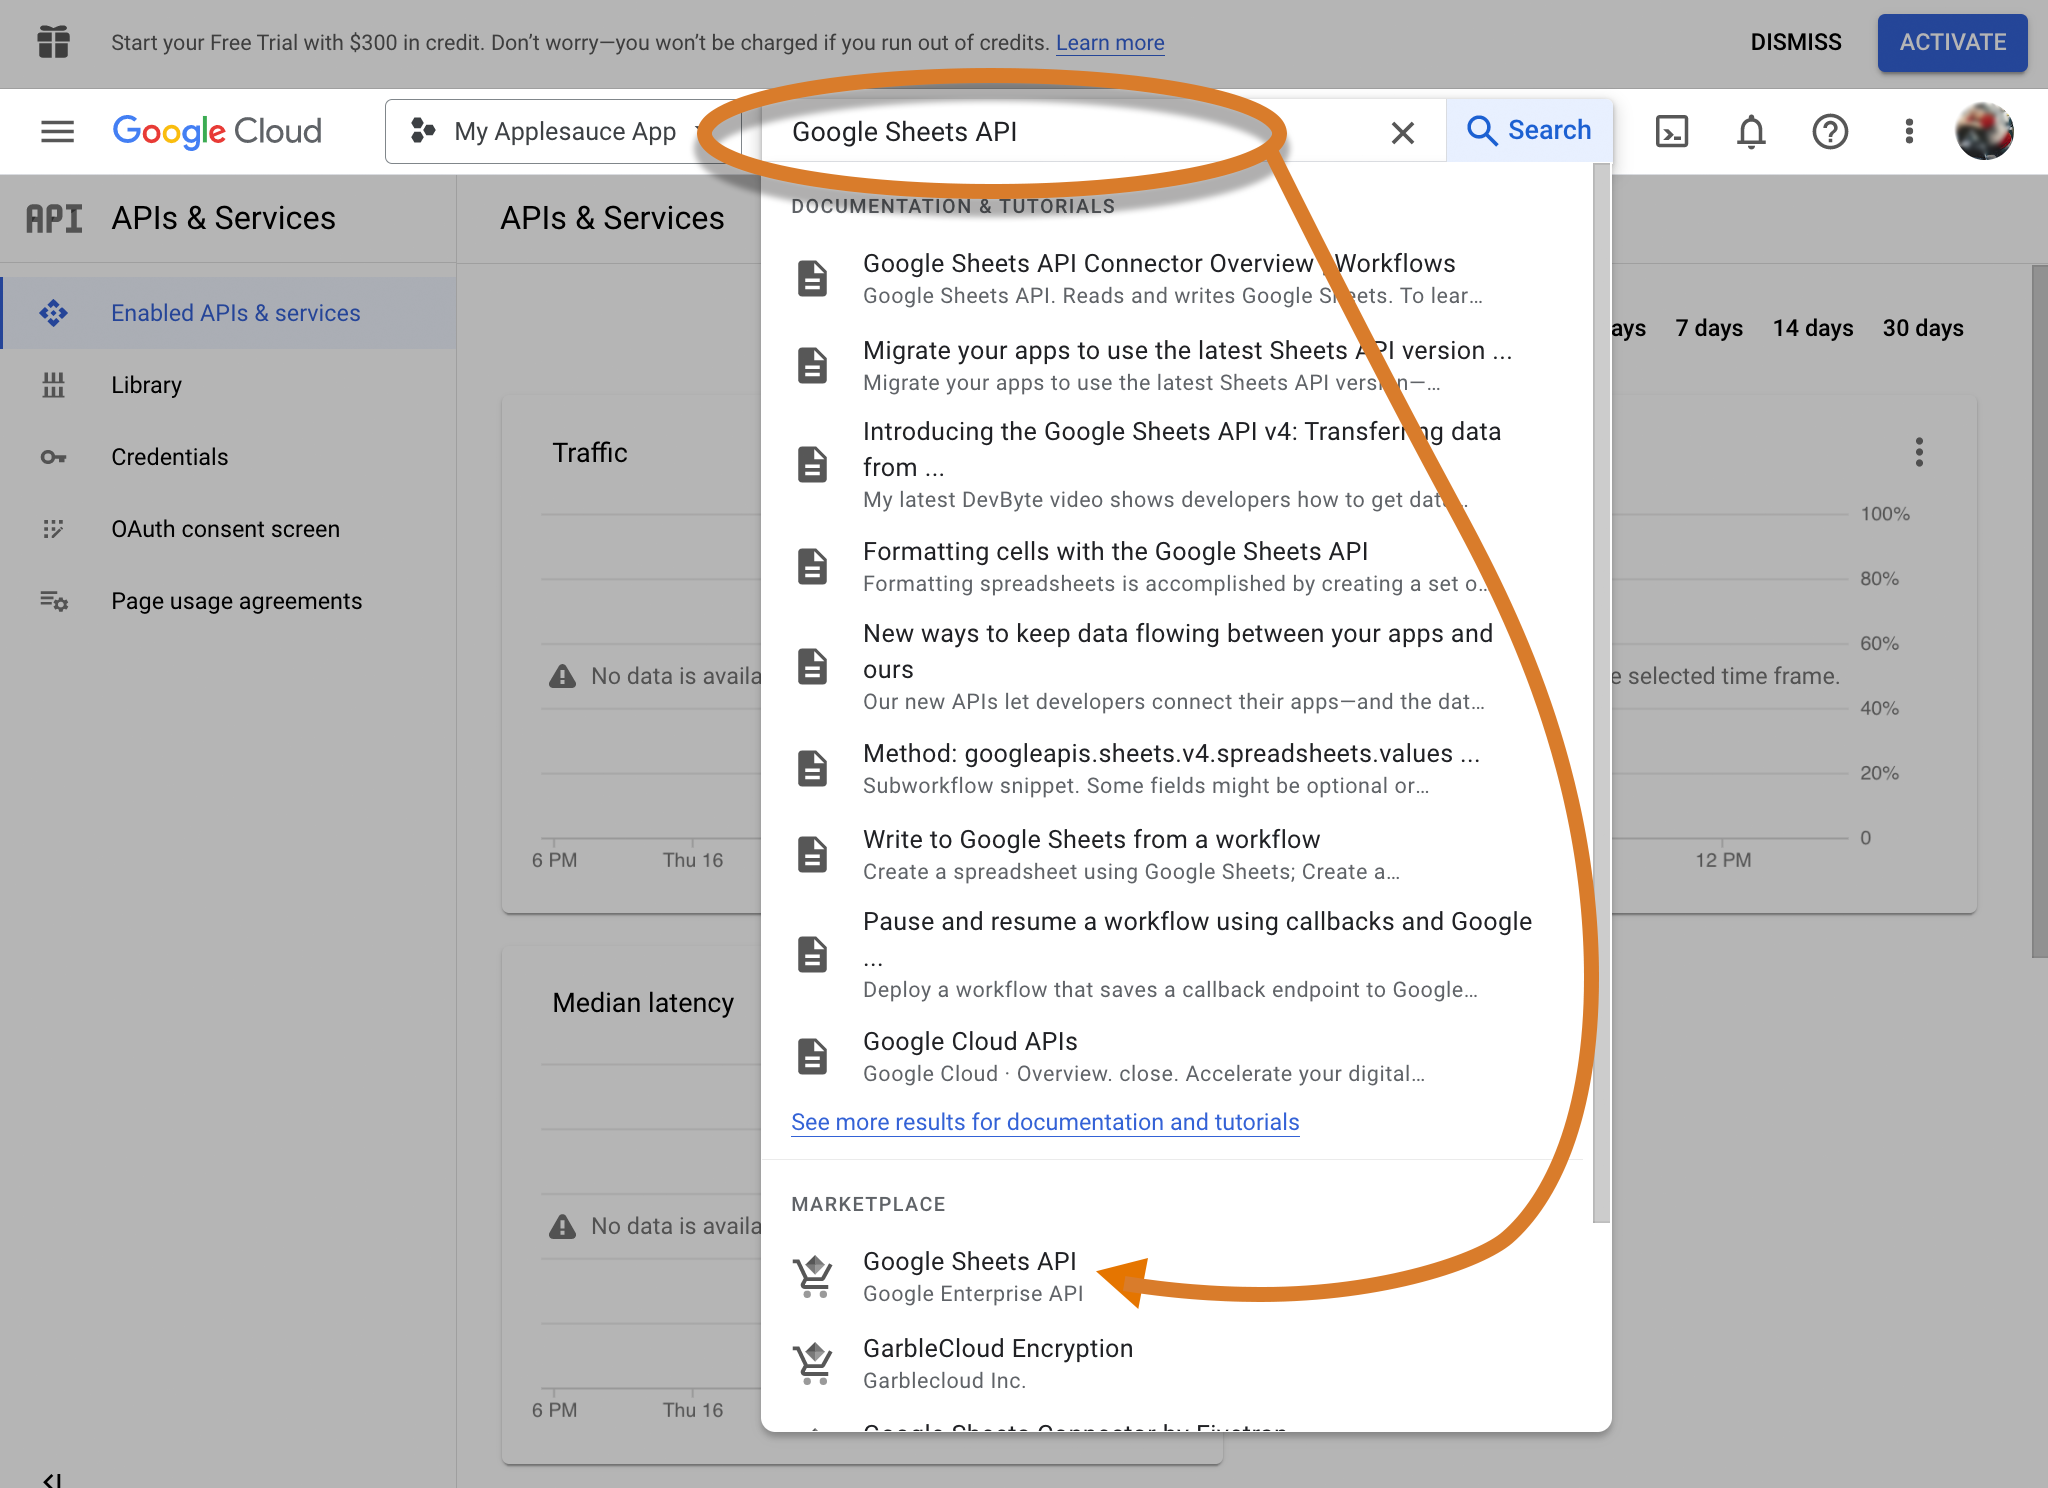Viewport: 2048px width, 1488px height.
Task: Open the hamburger navigation menu
Action: coord(57,131)
